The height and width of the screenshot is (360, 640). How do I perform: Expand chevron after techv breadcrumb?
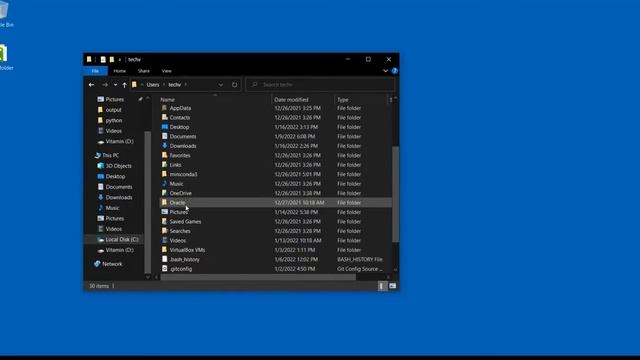[186, 84]
